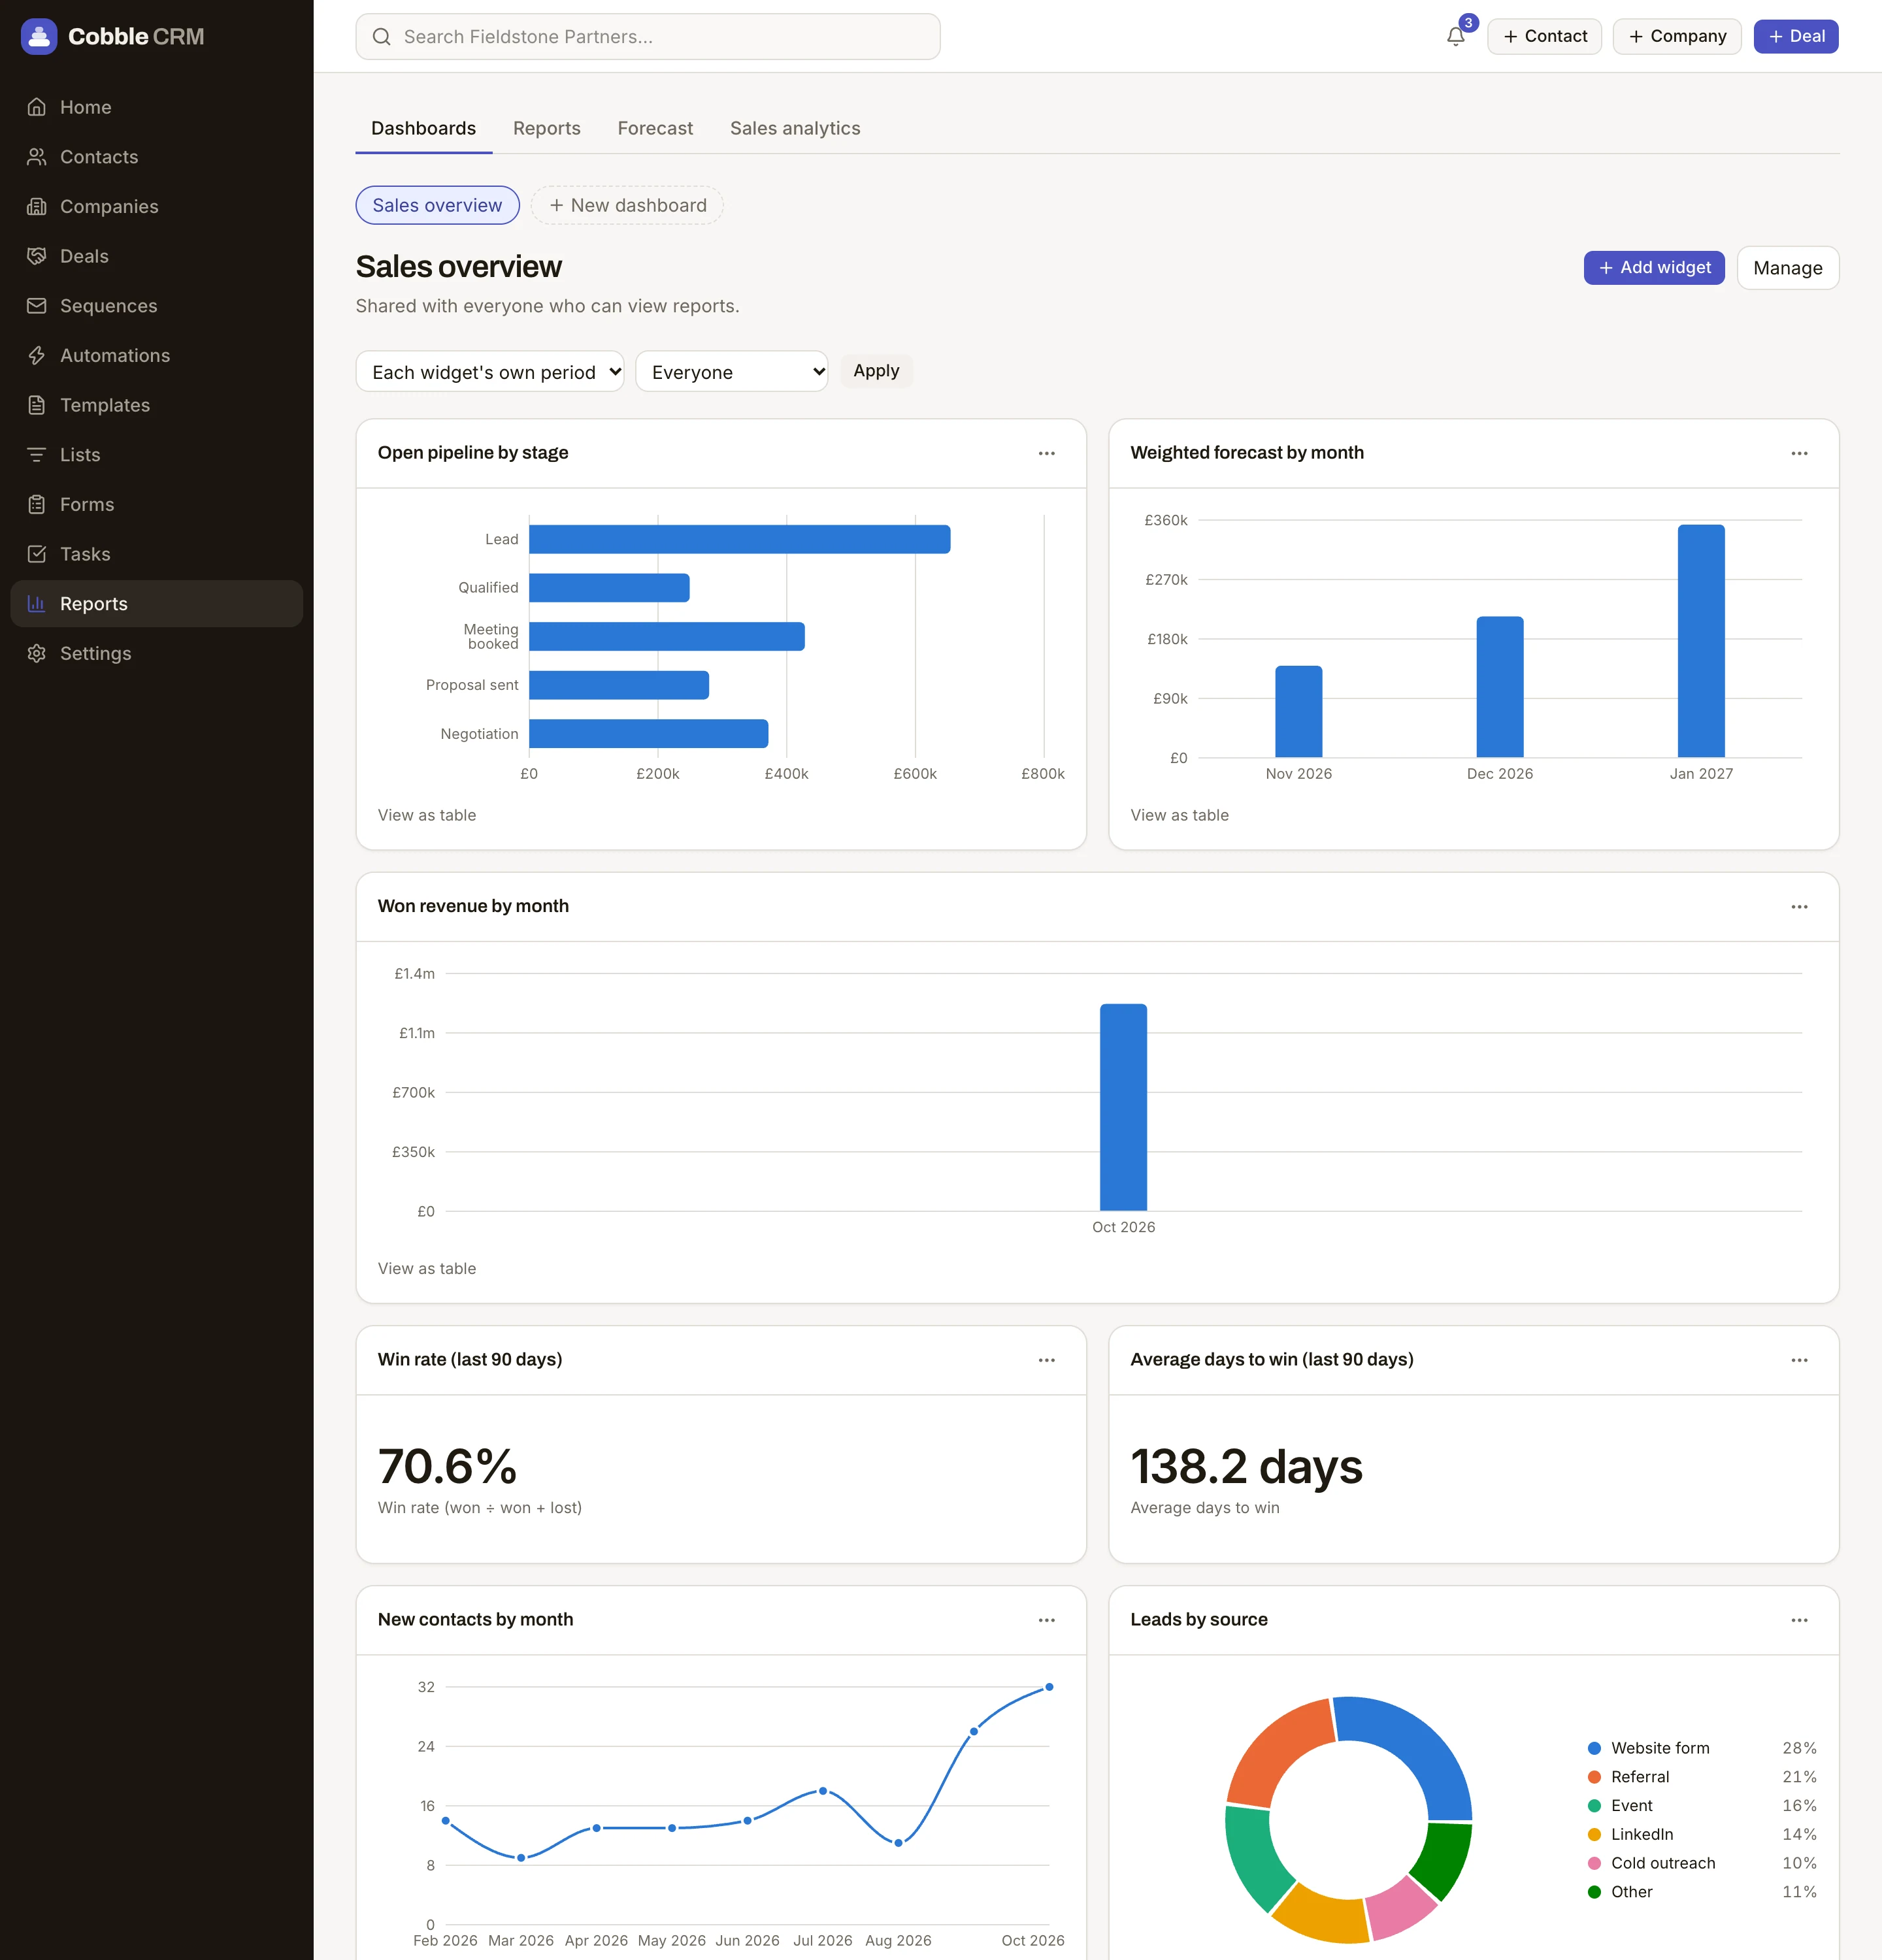This screenshot has width=1882, height=1960.
Task: Open Open pipeline by stage widget menu
Action: [1046, 453]
